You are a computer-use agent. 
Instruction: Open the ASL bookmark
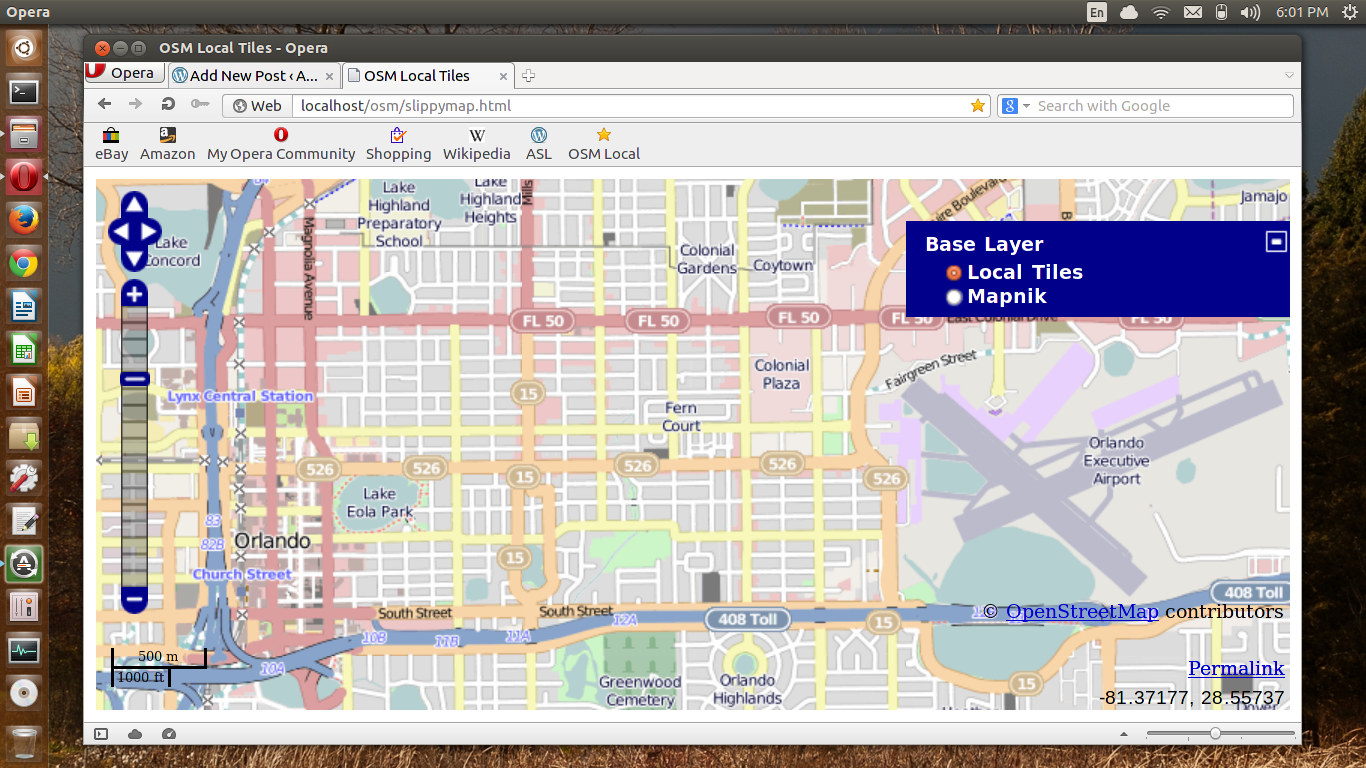pos(539,144)
